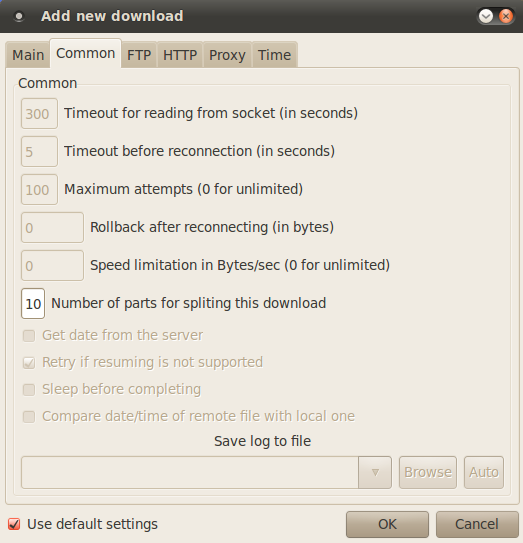Click the window menu icon in the title bar
The image size is (523, 543).
[19, 16]
